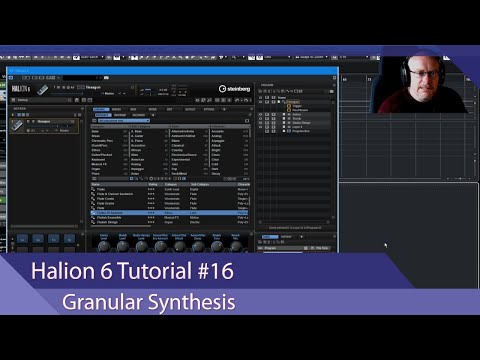Viewport: 480px width, 360px height.
Task: Solo Layer 4 in program tree
Action: pos(273,127)
